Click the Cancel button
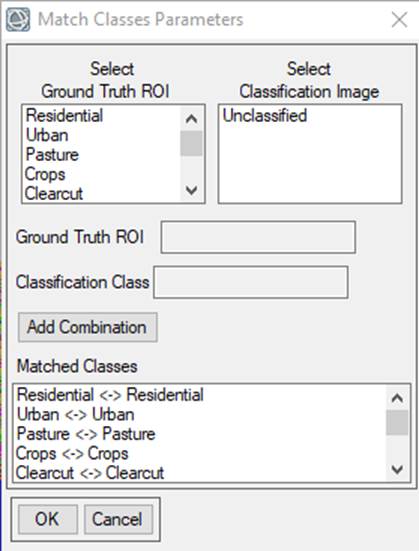The image size is (419, 551). 118,519
